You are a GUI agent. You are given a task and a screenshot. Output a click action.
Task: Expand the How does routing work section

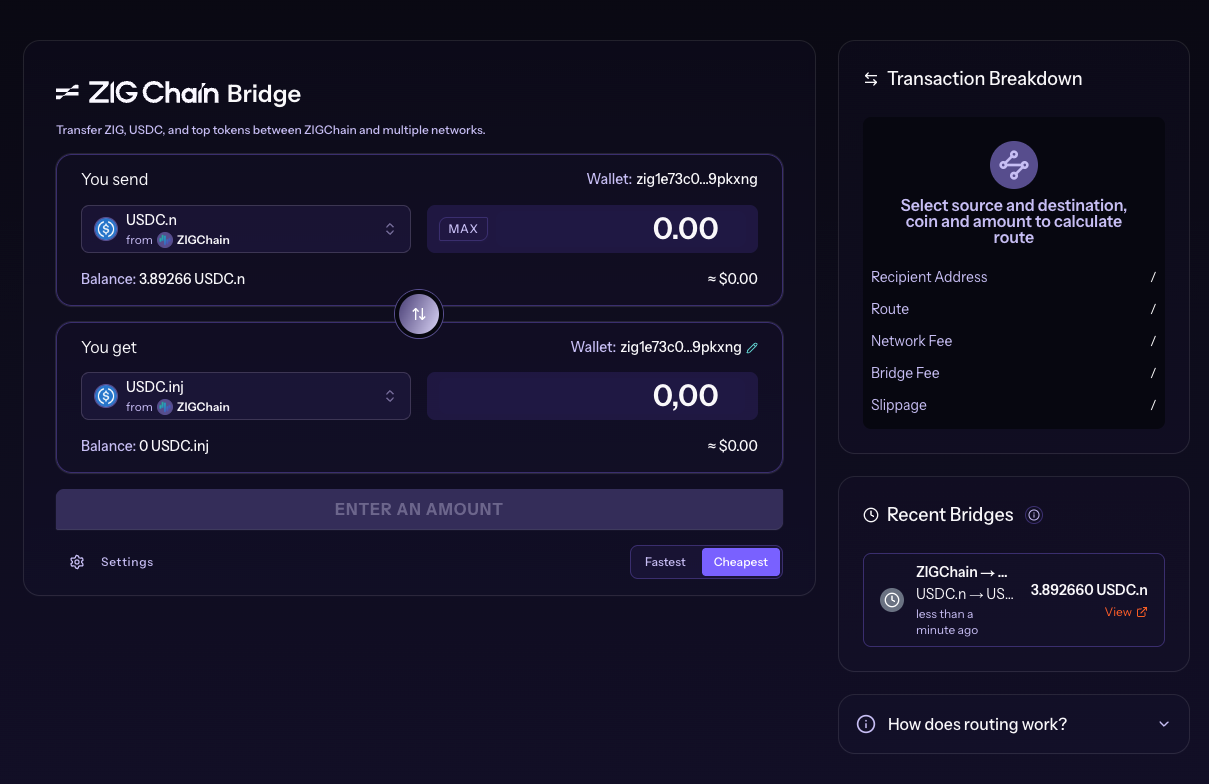click(x=1014, y=724)
